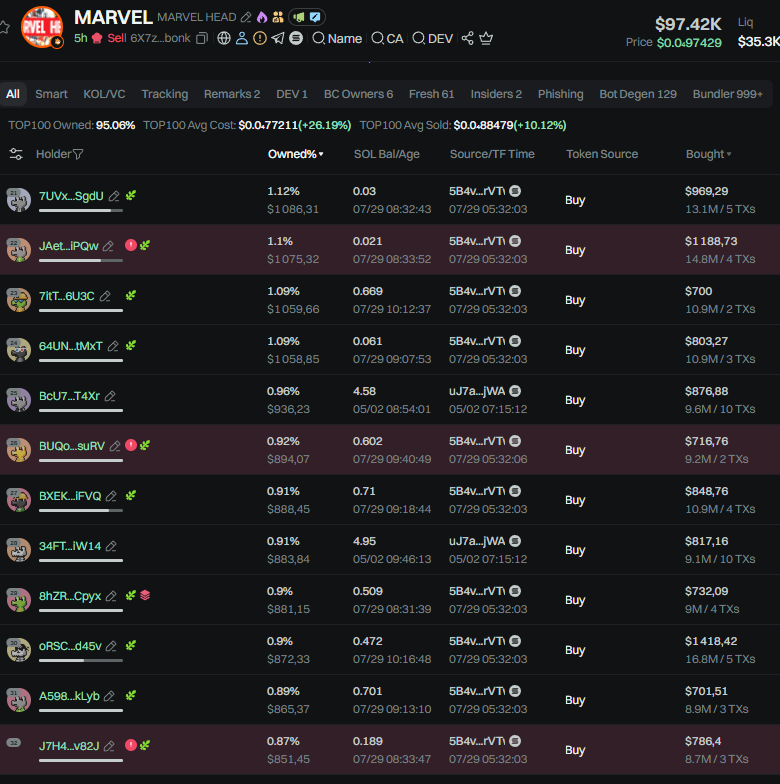Viewport: 780px width, 784px height.
Task: Copy the 6X7z...bonk contract address
Action: coord(202,38)
